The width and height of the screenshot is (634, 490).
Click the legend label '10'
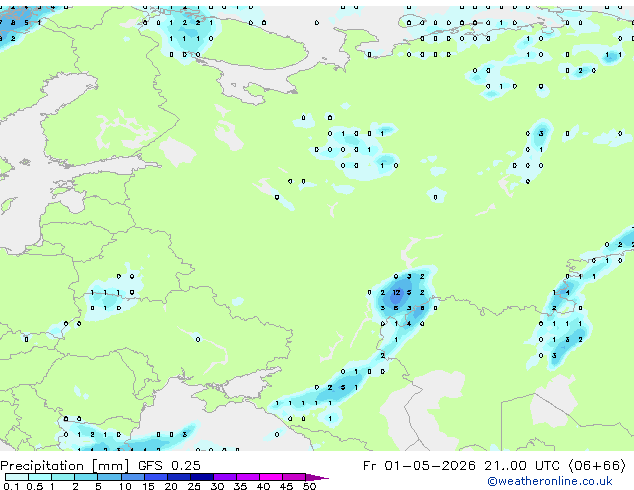point(125,486)
